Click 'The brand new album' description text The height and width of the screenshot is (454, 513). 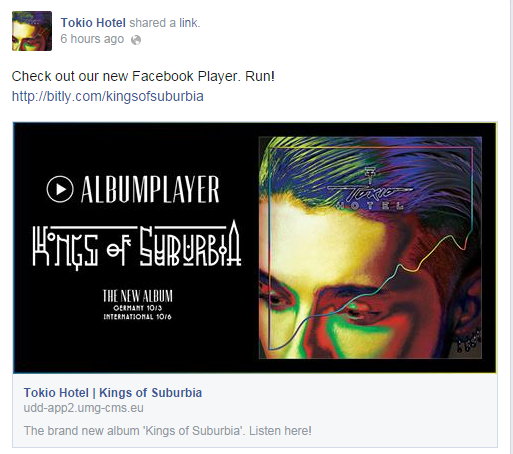(168, 431)
